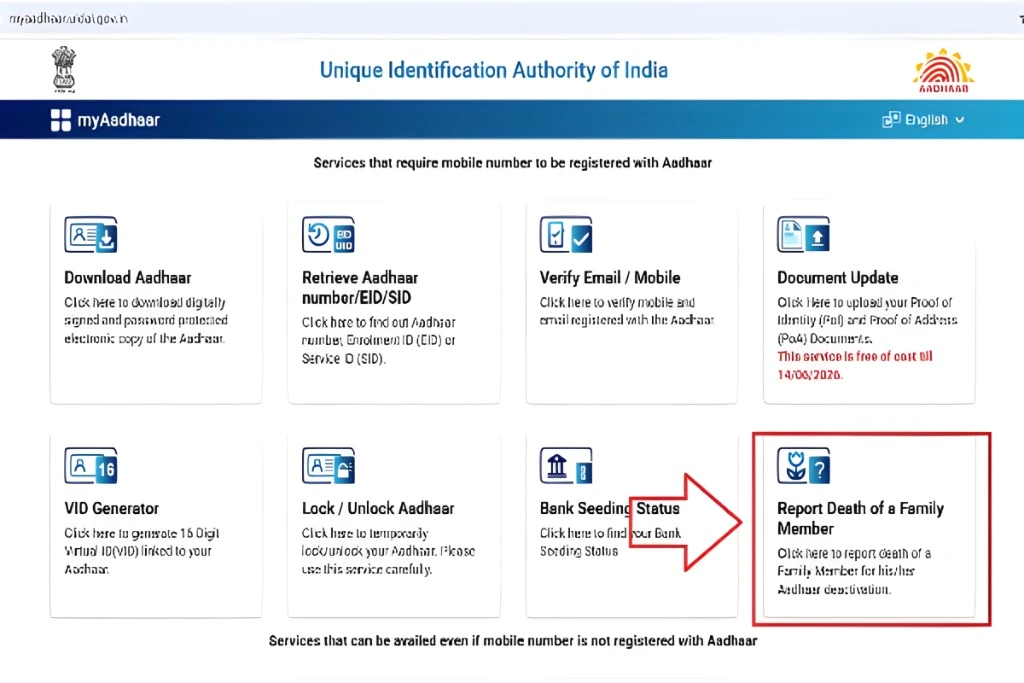This screenshot has height=683, width=1024.
Task: Click the myAadhaar grid icon
Action: pos(61,120)
